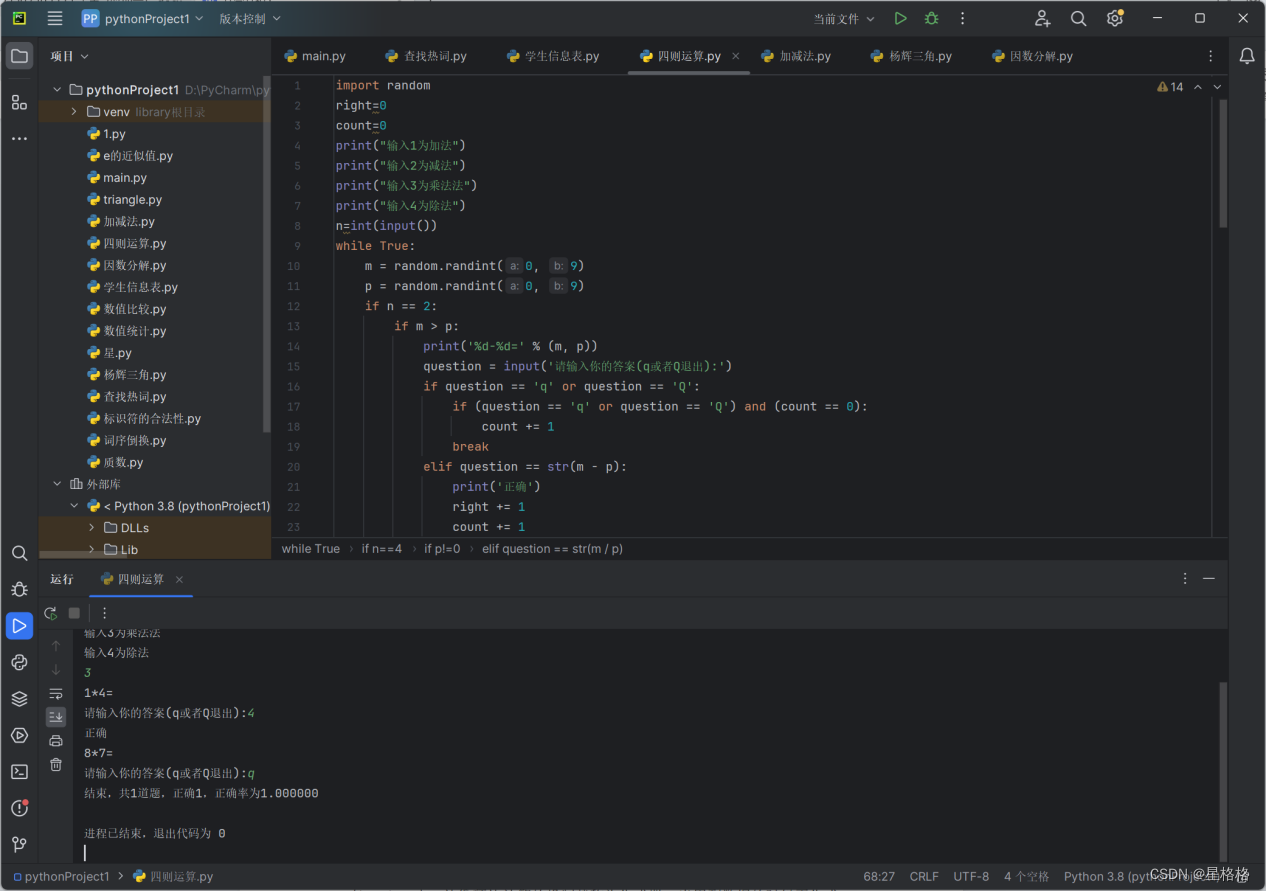Screen dimensions: 1266x891
Task: Click the editor vertical scrollbar
Action: click(x=1222, y=165)
